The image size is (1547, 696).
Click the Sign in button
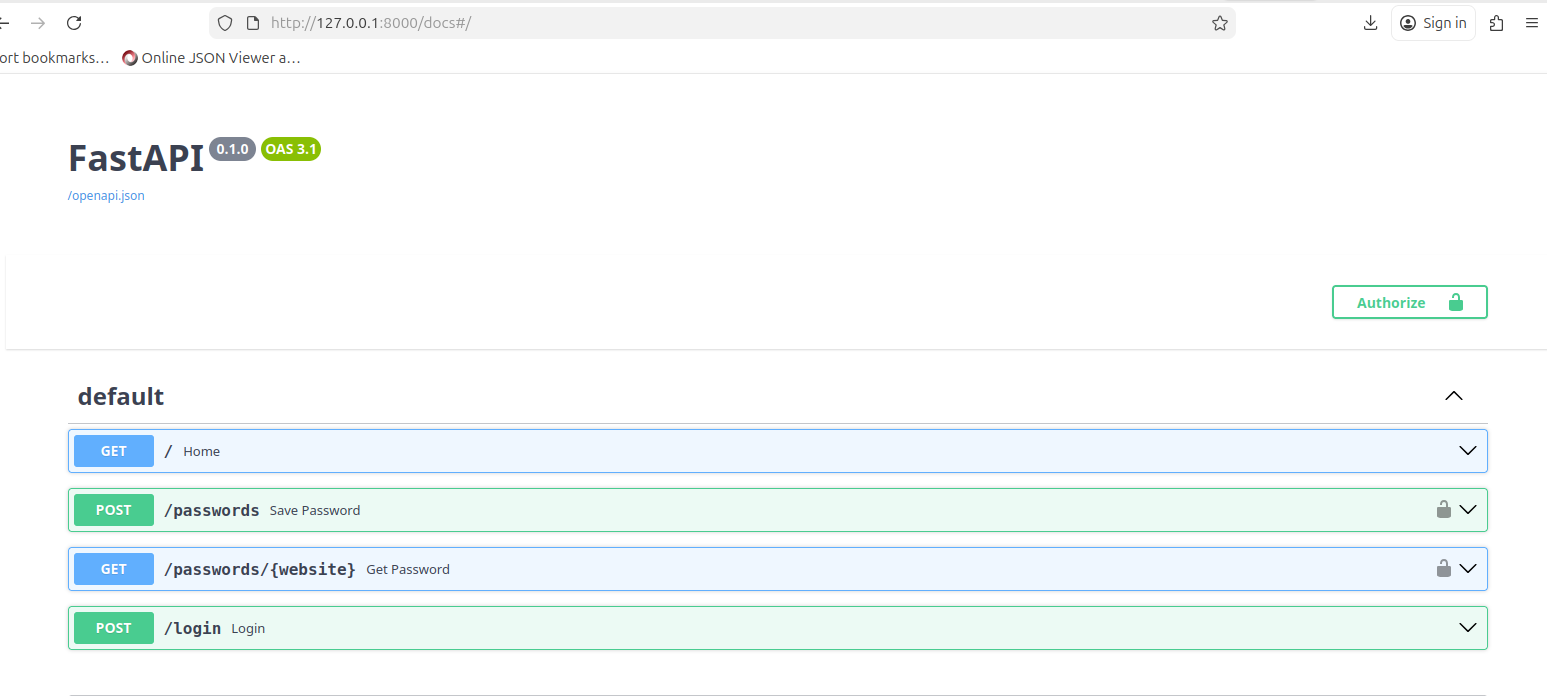pos(1433,23)
